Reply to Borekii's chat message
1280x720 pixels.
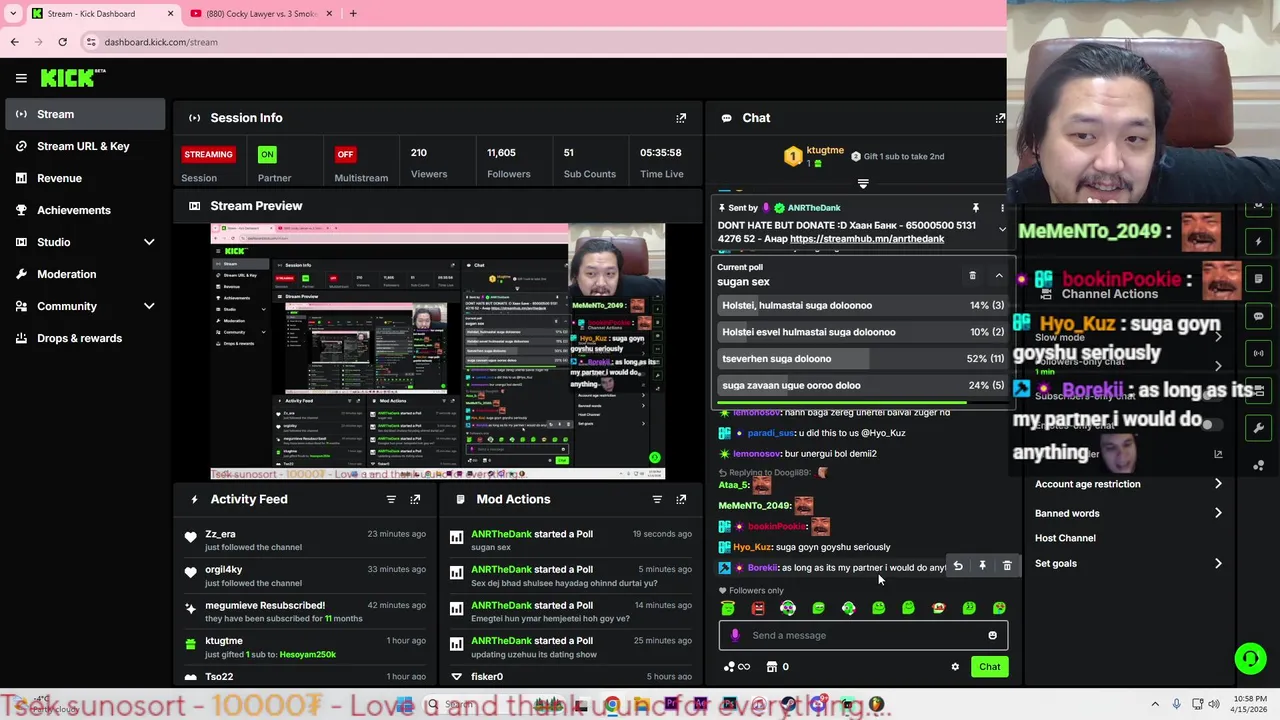coord(958,566)
